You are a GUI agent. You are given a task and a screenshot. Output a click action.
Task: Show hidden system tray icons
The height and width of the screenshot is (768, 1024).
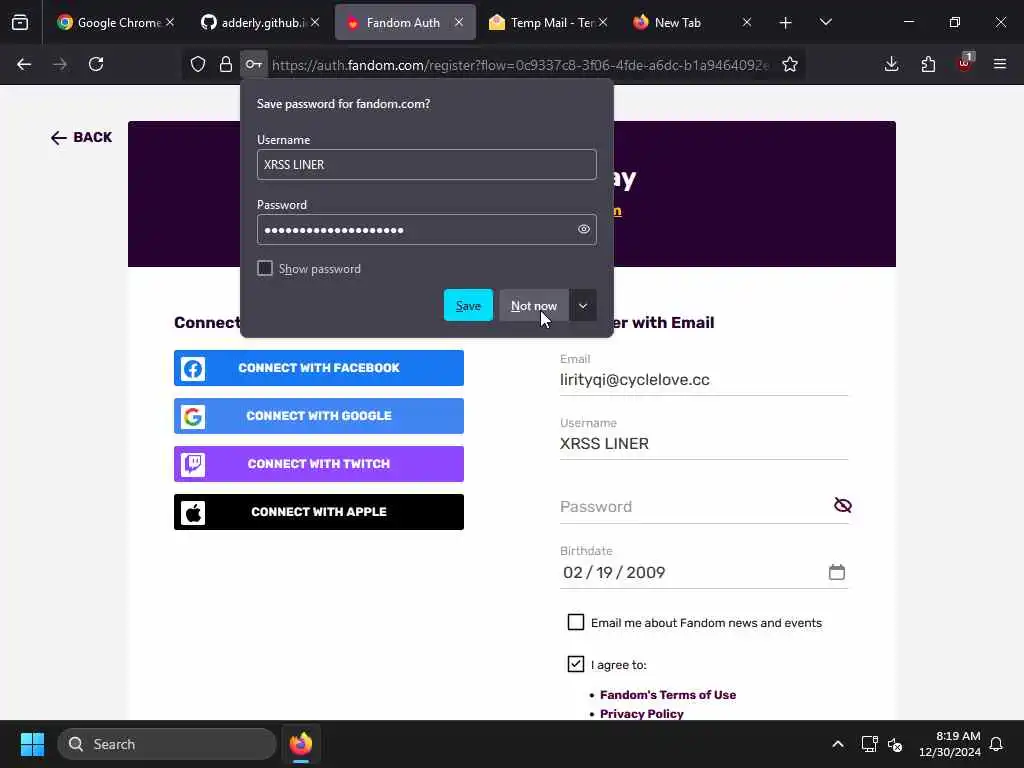click(x=838, y=744)
